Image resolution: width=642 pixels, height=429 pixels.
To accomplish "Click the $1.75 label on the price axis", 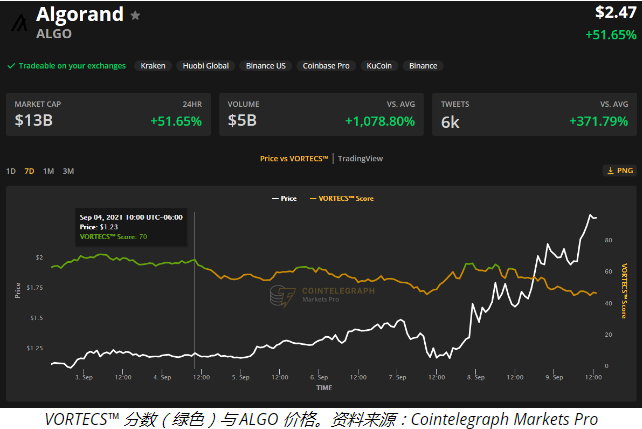I will 35,287.
